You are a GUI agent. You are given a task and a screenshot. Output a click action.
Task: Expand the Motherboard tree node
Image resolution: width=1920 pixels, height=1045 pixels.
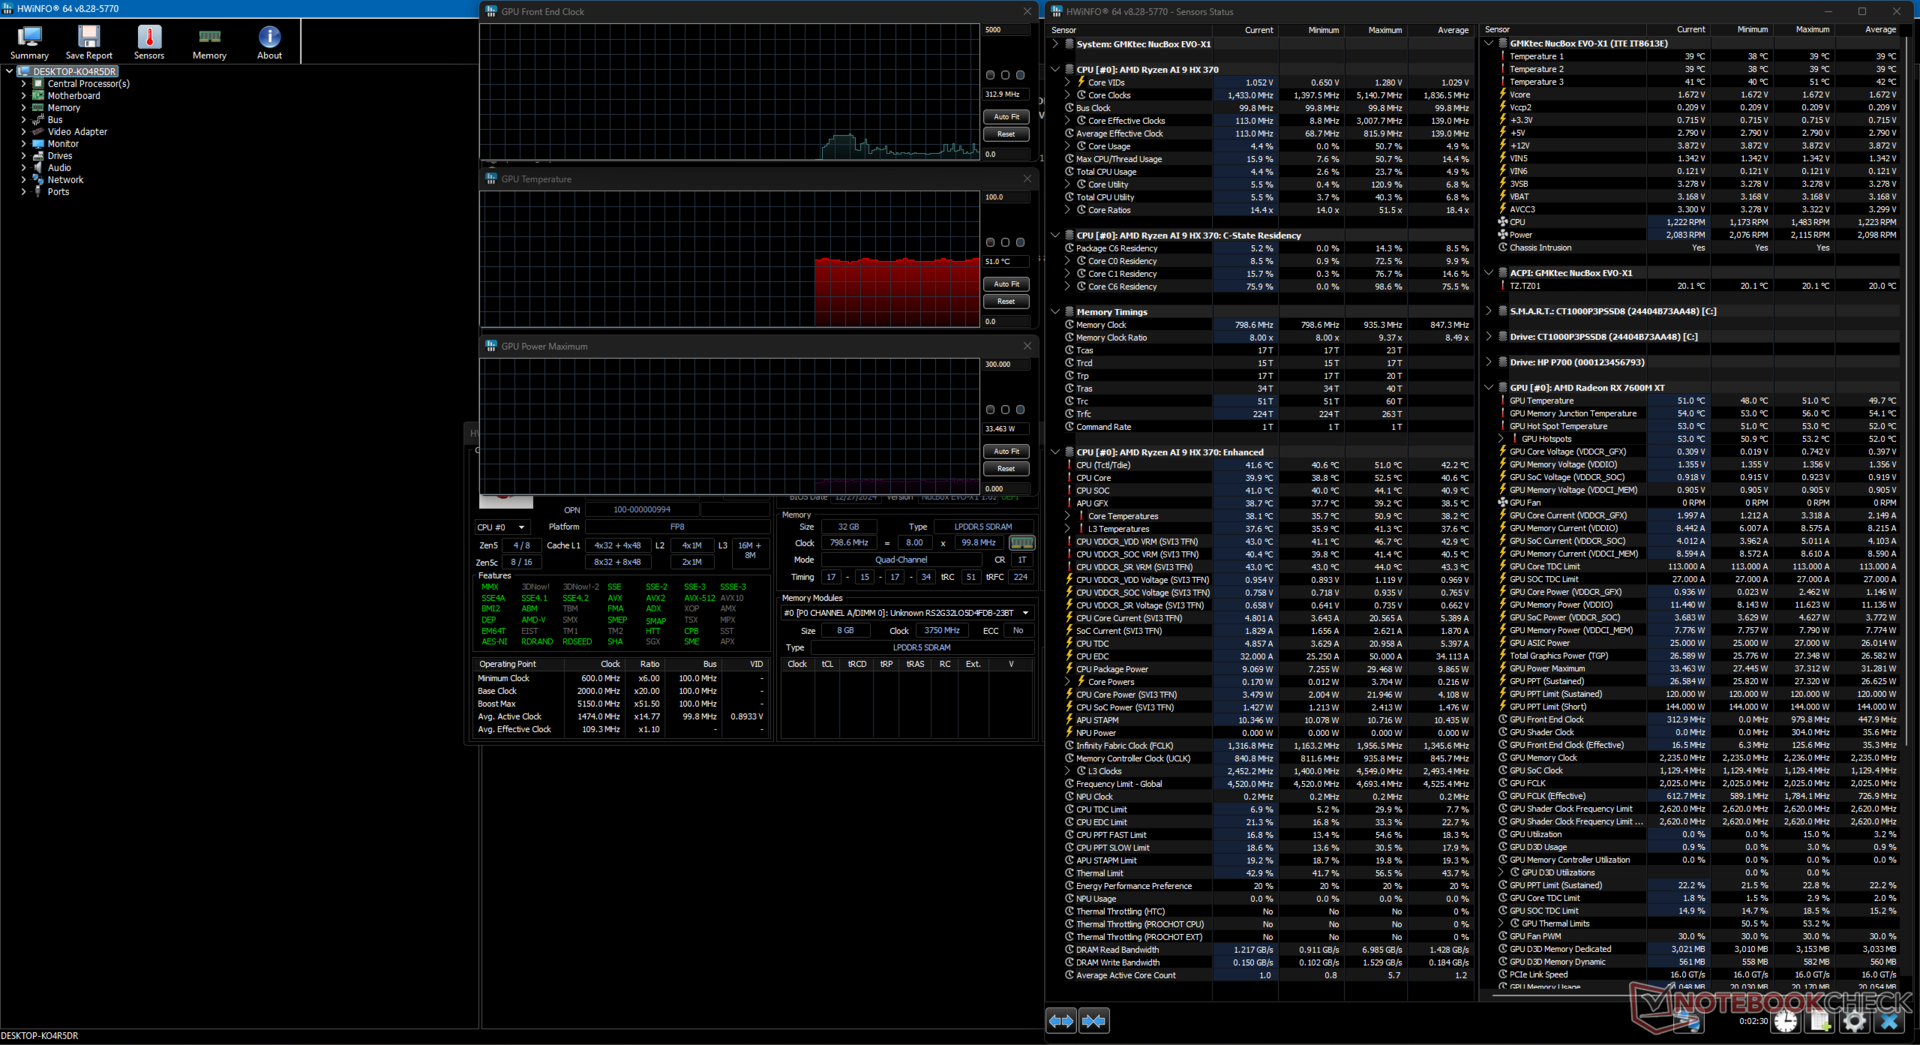(x=23, y=96)
